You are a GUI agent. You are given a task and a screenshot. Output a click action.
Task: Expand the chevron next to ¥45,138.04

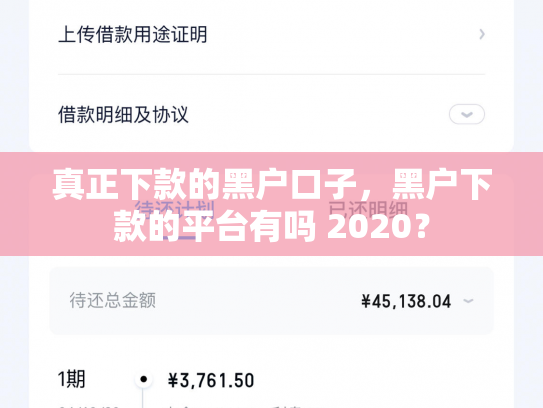468,301
